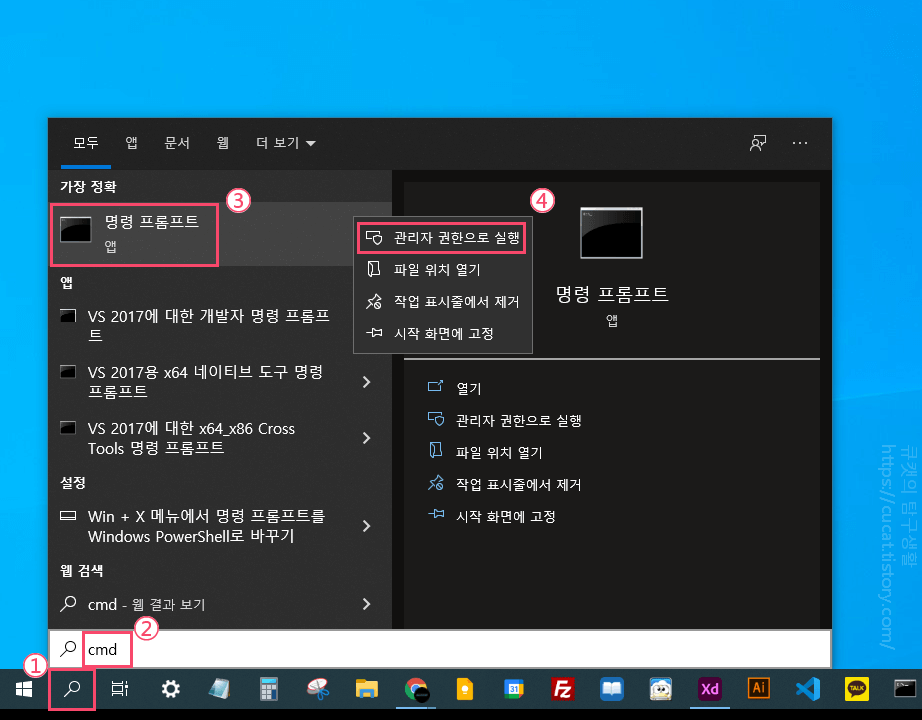Open Adobe Illustrator from the taskbar
Screen dimensions: 922x720
click(758, 689)
